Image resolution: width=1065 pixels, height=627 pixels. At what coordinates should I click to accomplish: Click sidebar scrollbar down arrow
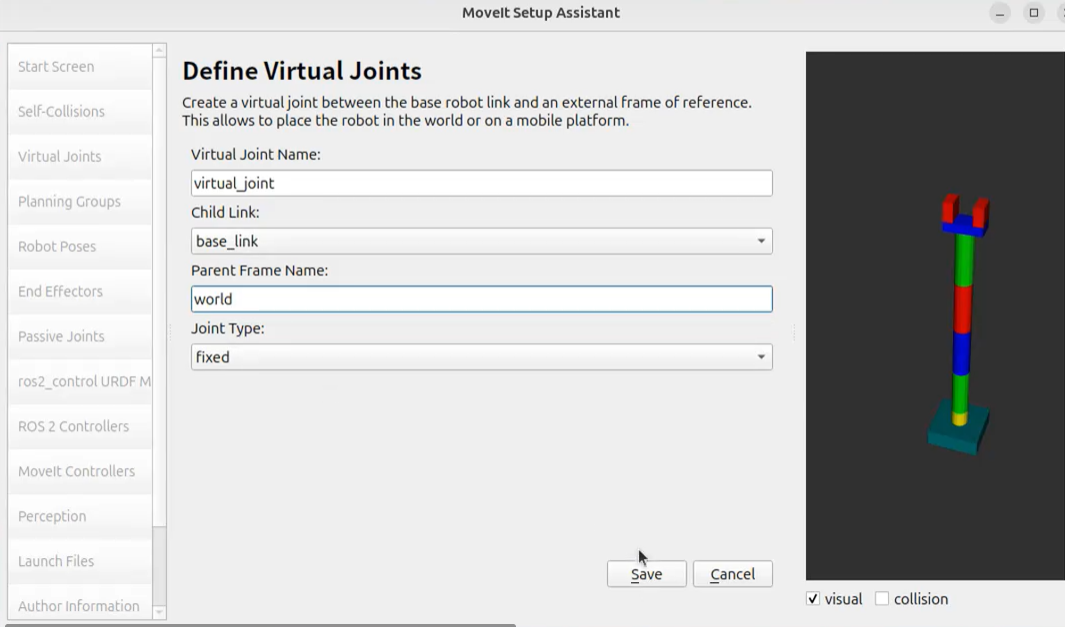point(159,612)
